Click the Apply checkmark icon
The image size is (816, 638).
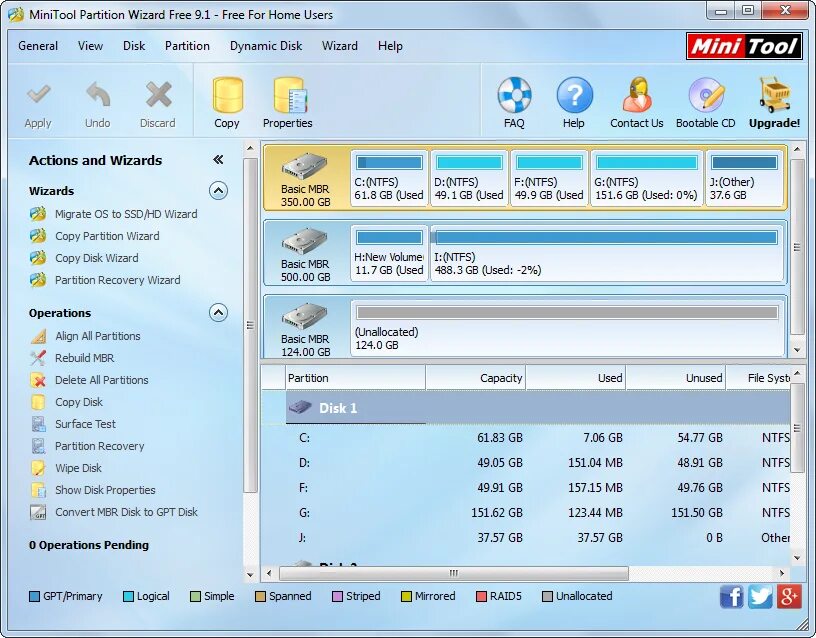(39, 95)
